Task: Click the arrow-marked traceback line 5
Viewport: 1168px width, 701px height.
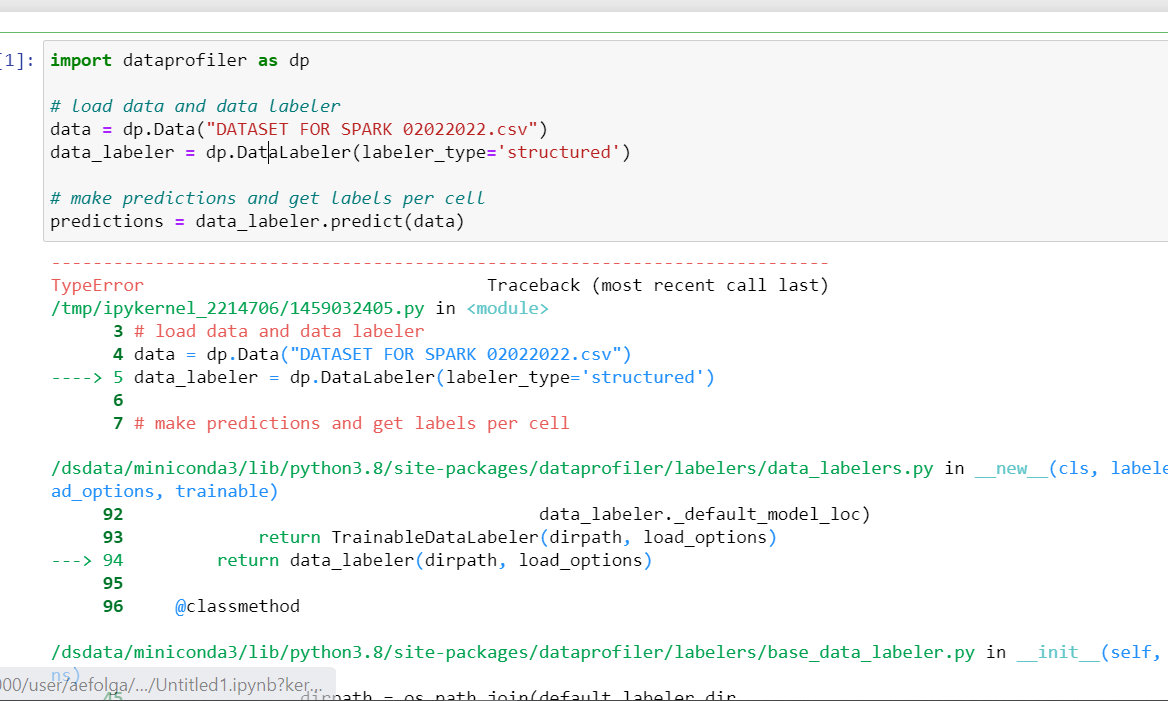Action: (x=383, y=378)
